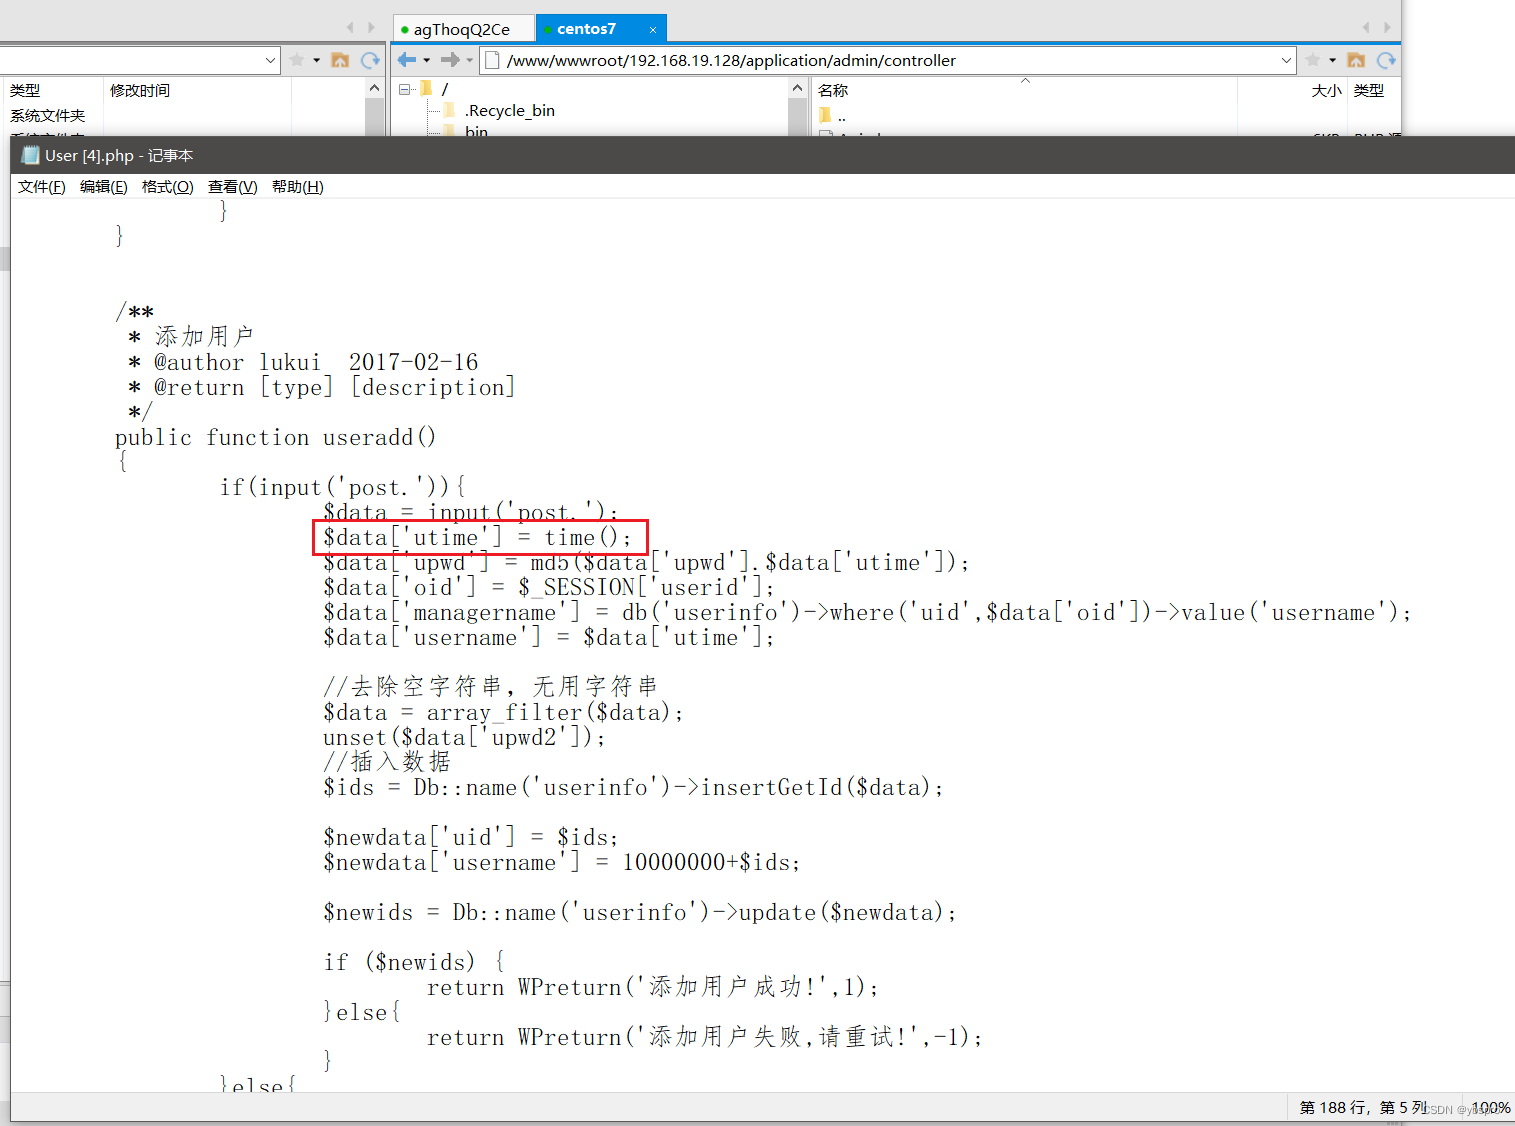The width and height of the screenshot is (1515, 1126).
Task: Click the '@author lukui 2017-02-16' comment
Action: pos(316,363)
